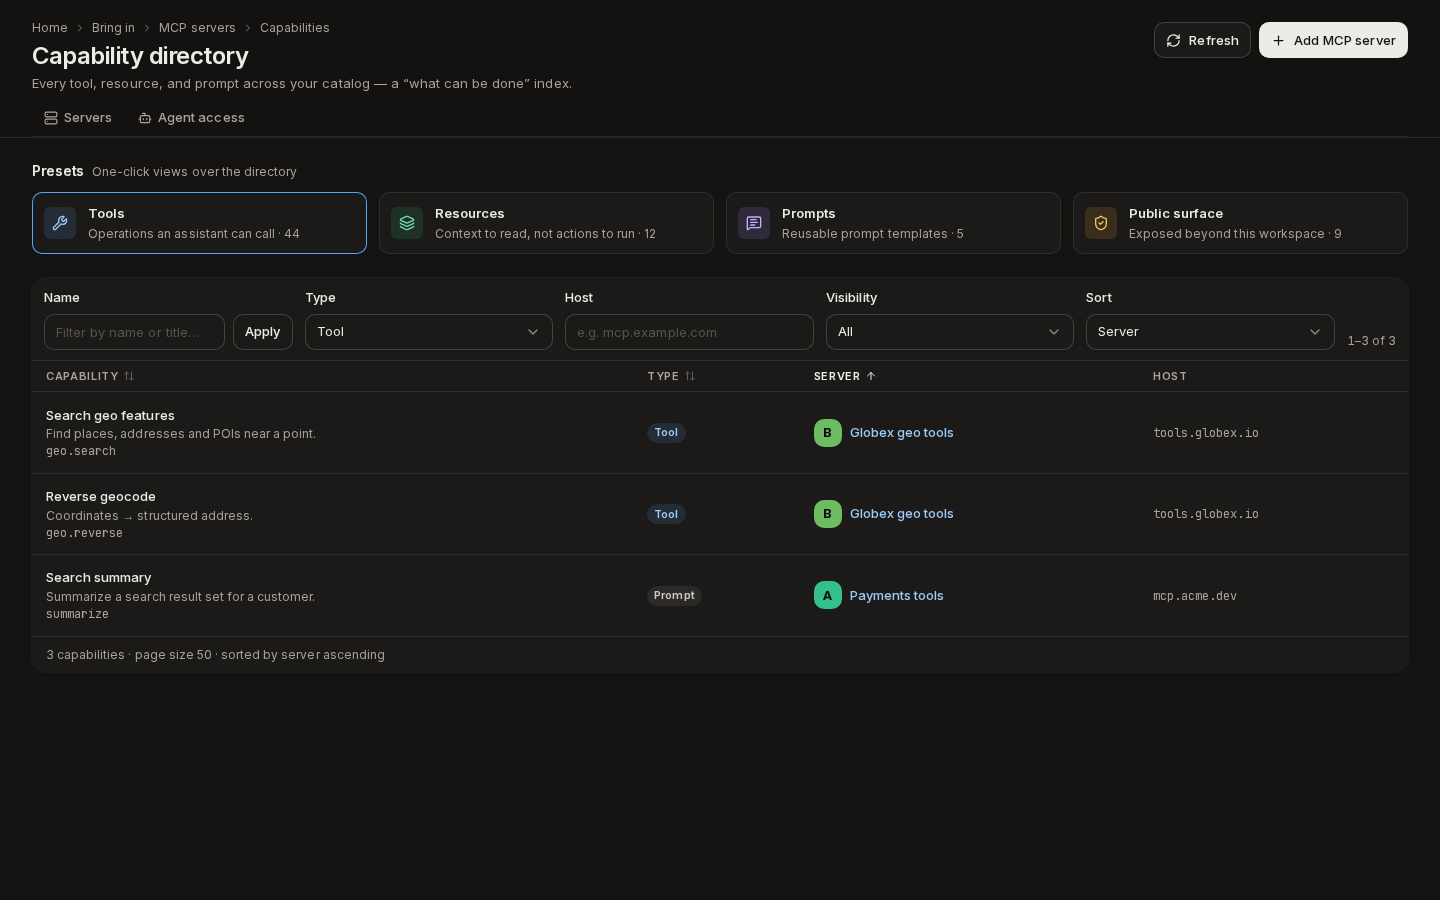Open Globex geo tools link in Search geo features row
The image size is (1440, 900).
(x=902, y=433)
